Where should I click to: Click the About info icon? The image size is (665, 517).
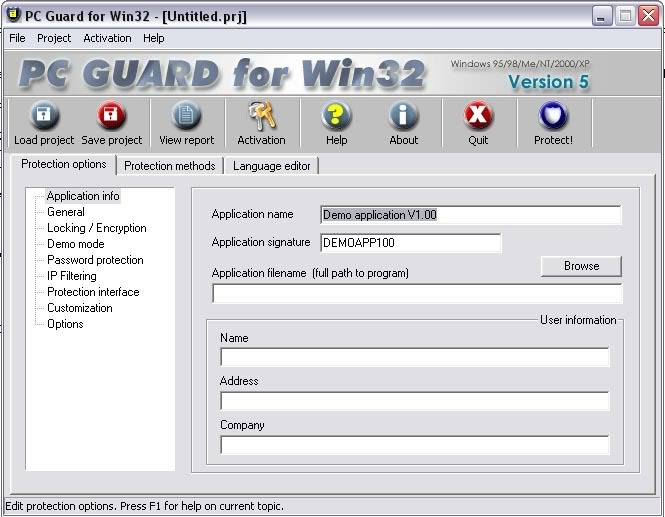tap(403, 115)
